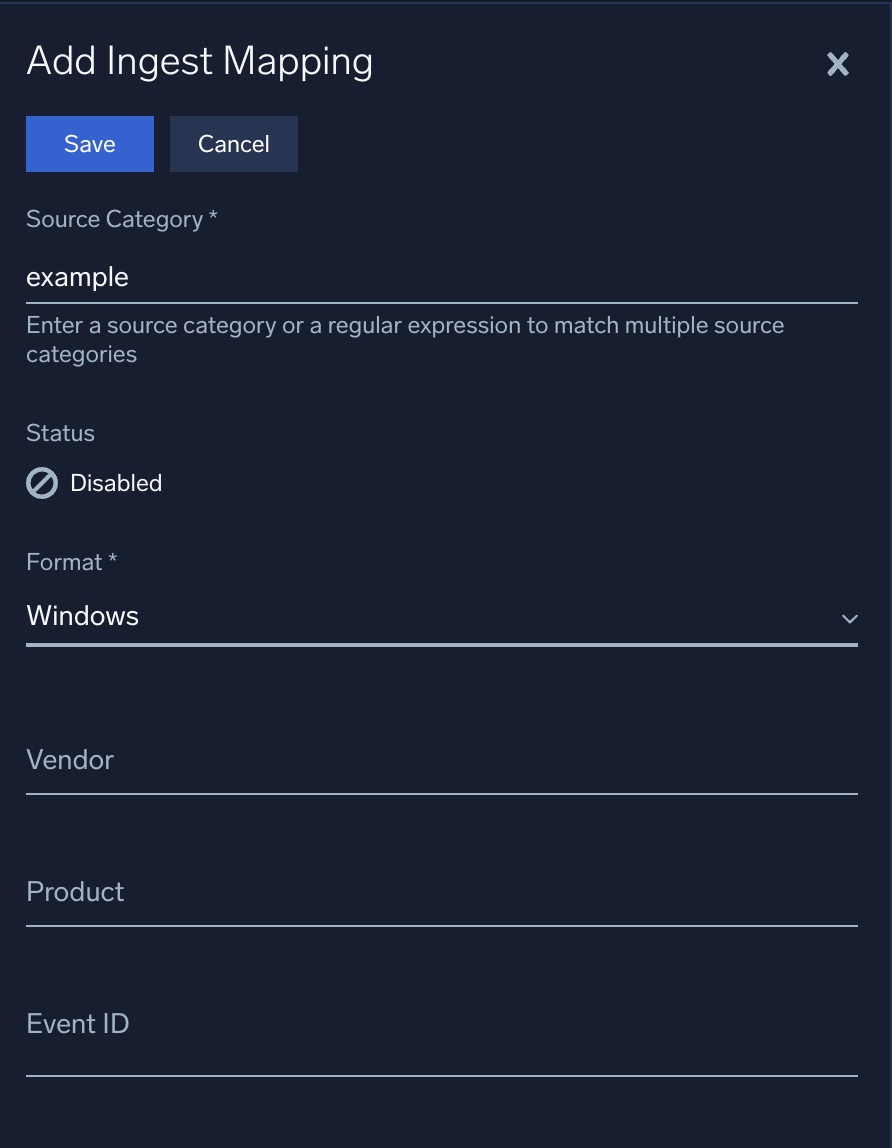Click the underline beneath Vendor
The height and width of the screenshot is (1148, 892).
440,793
